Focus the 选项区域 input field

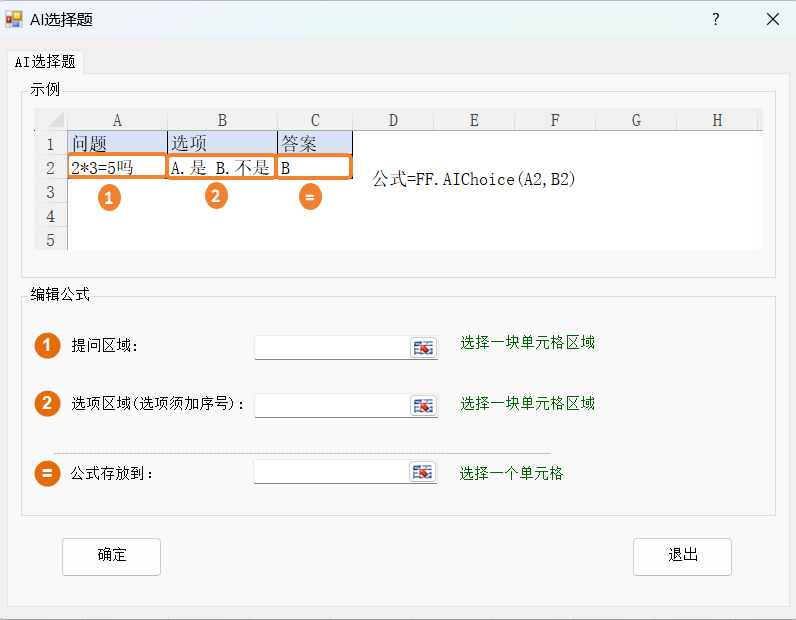click(332, 406)
